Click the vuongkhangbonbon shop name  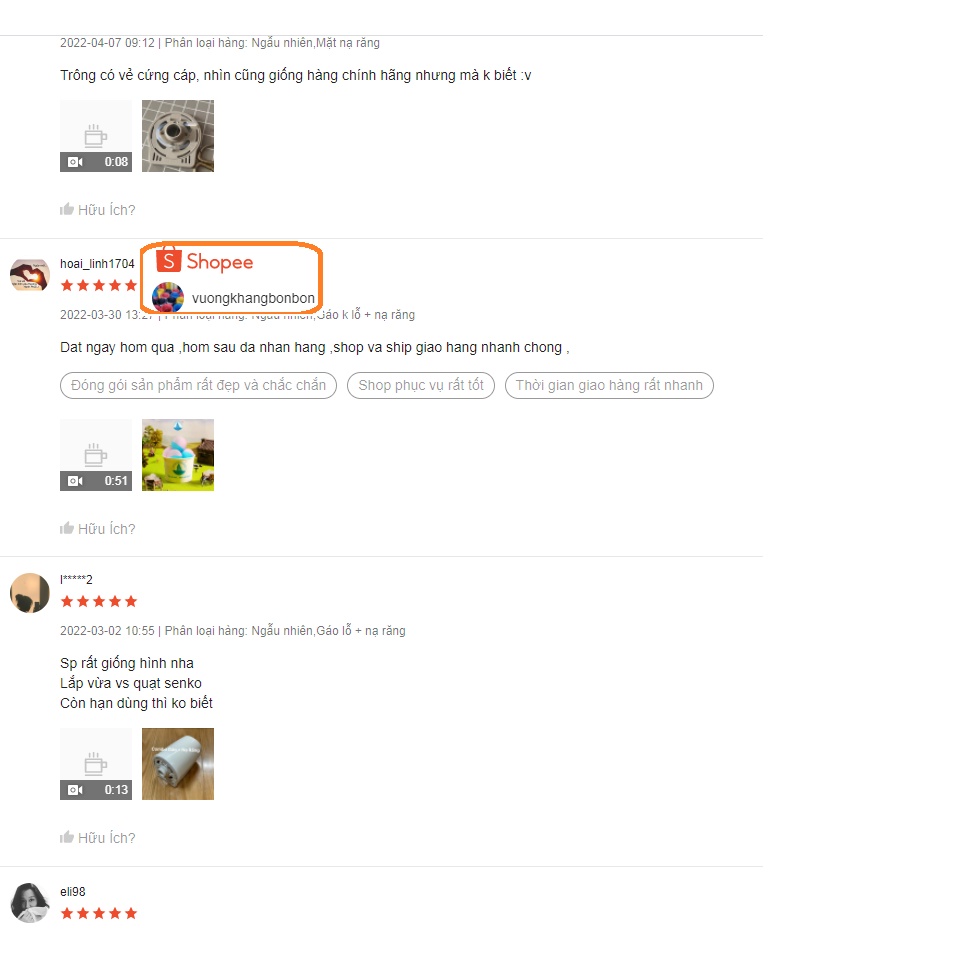pos(253,298)
